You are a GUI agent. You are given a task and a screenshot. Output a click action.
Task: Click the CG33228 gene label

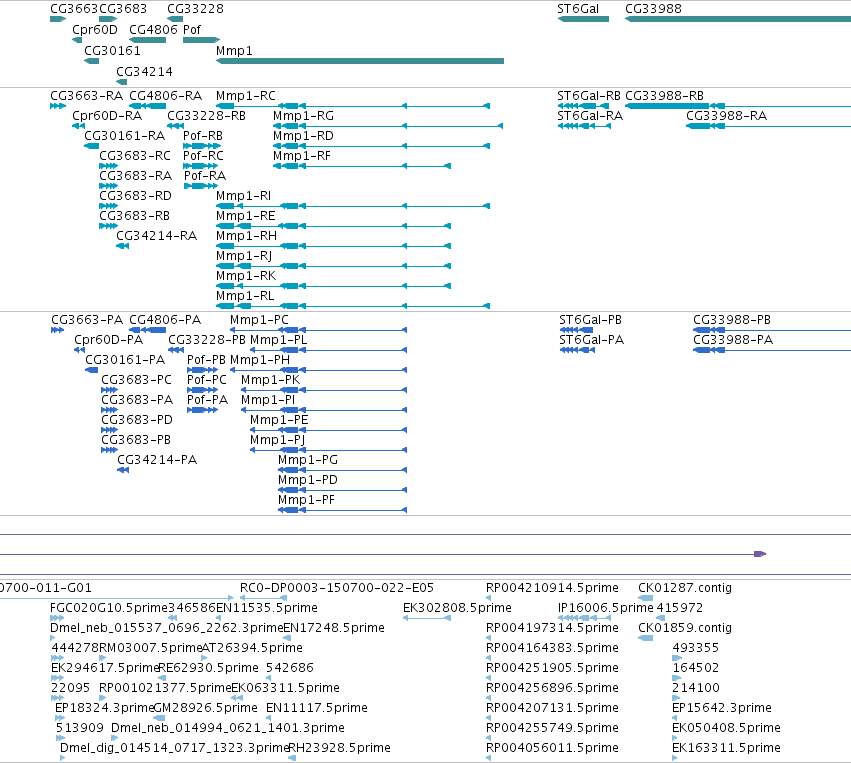[x=195, y=9]
